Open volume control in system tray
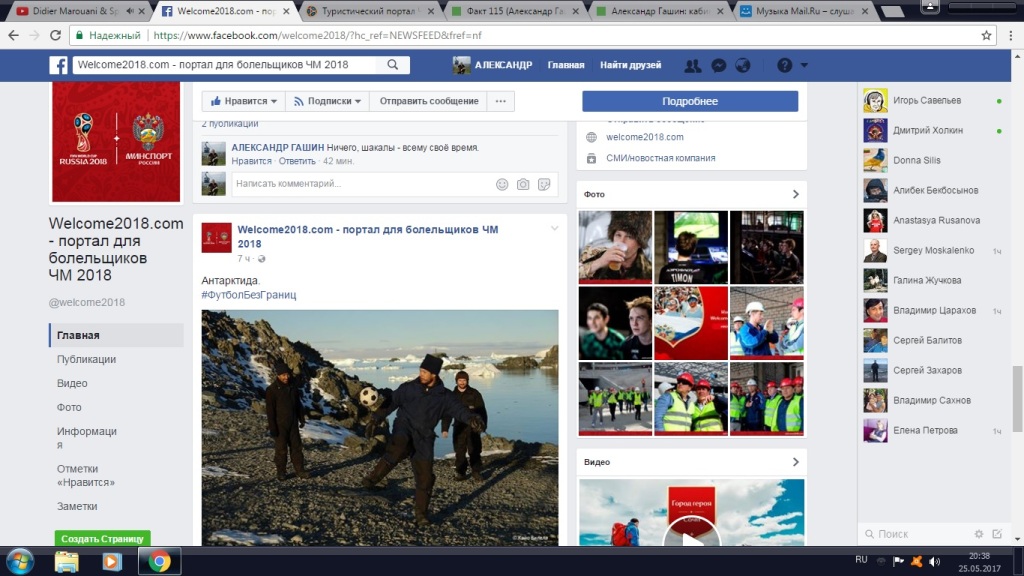The height and width of the screenshot is (576, 1024). pyautogui.click(x=935, y=561)
